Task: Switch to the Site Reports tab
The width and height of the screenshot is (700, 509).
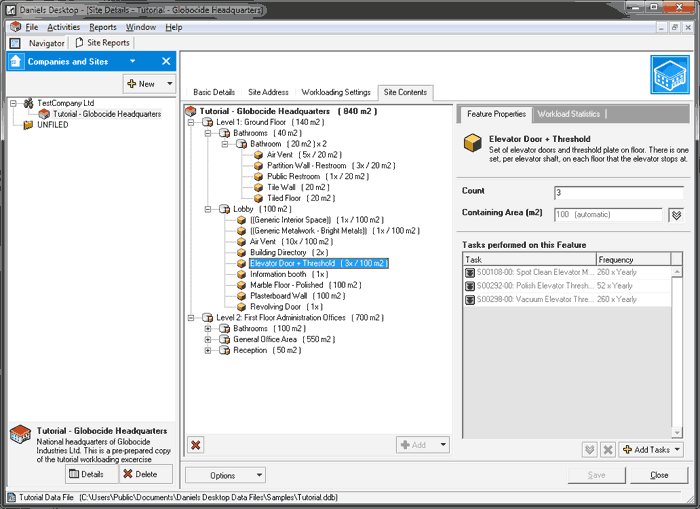Action: pyautogui.click(x=102, y=42)
